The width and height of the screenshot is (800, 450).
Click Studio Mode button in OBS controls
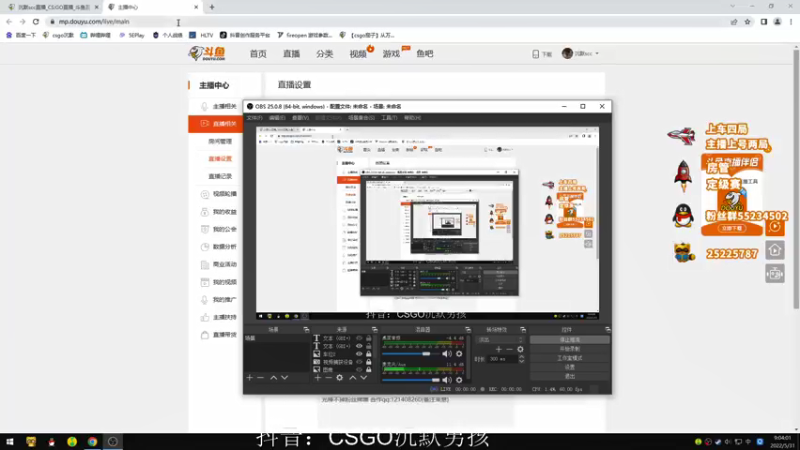pos(569,358)
